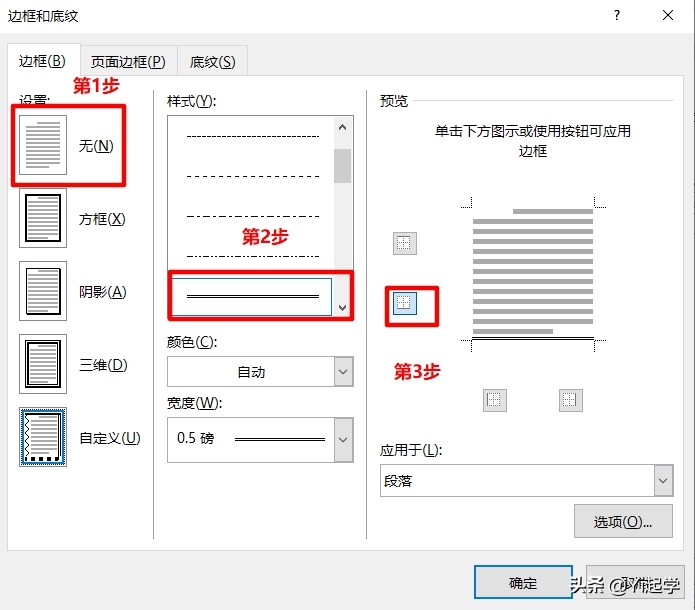Select the dashed line style
This screenshot has width=695, height=610.
[253, 176]
